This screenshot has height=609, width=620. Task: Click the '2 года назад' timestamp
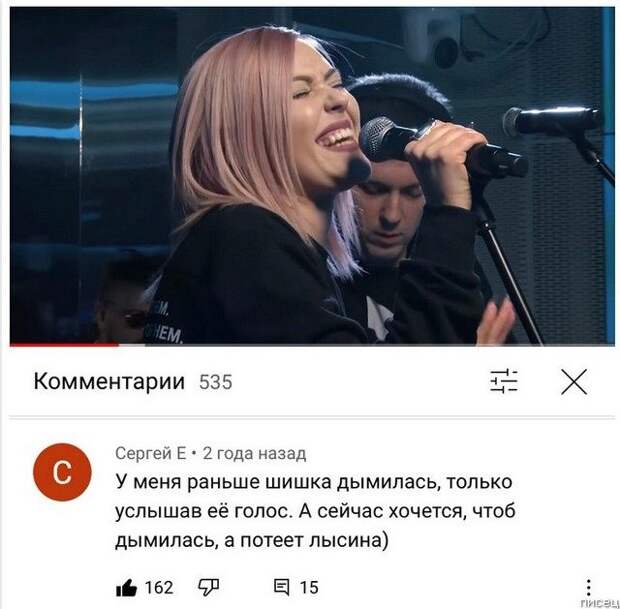254,453
